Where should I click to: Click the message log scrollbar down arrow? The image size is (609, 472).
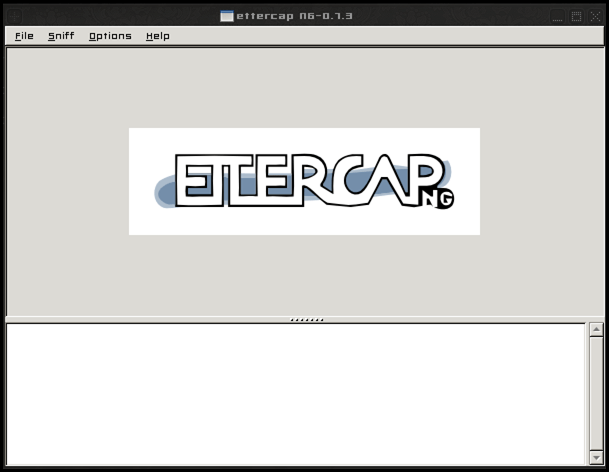coord(596,458)
